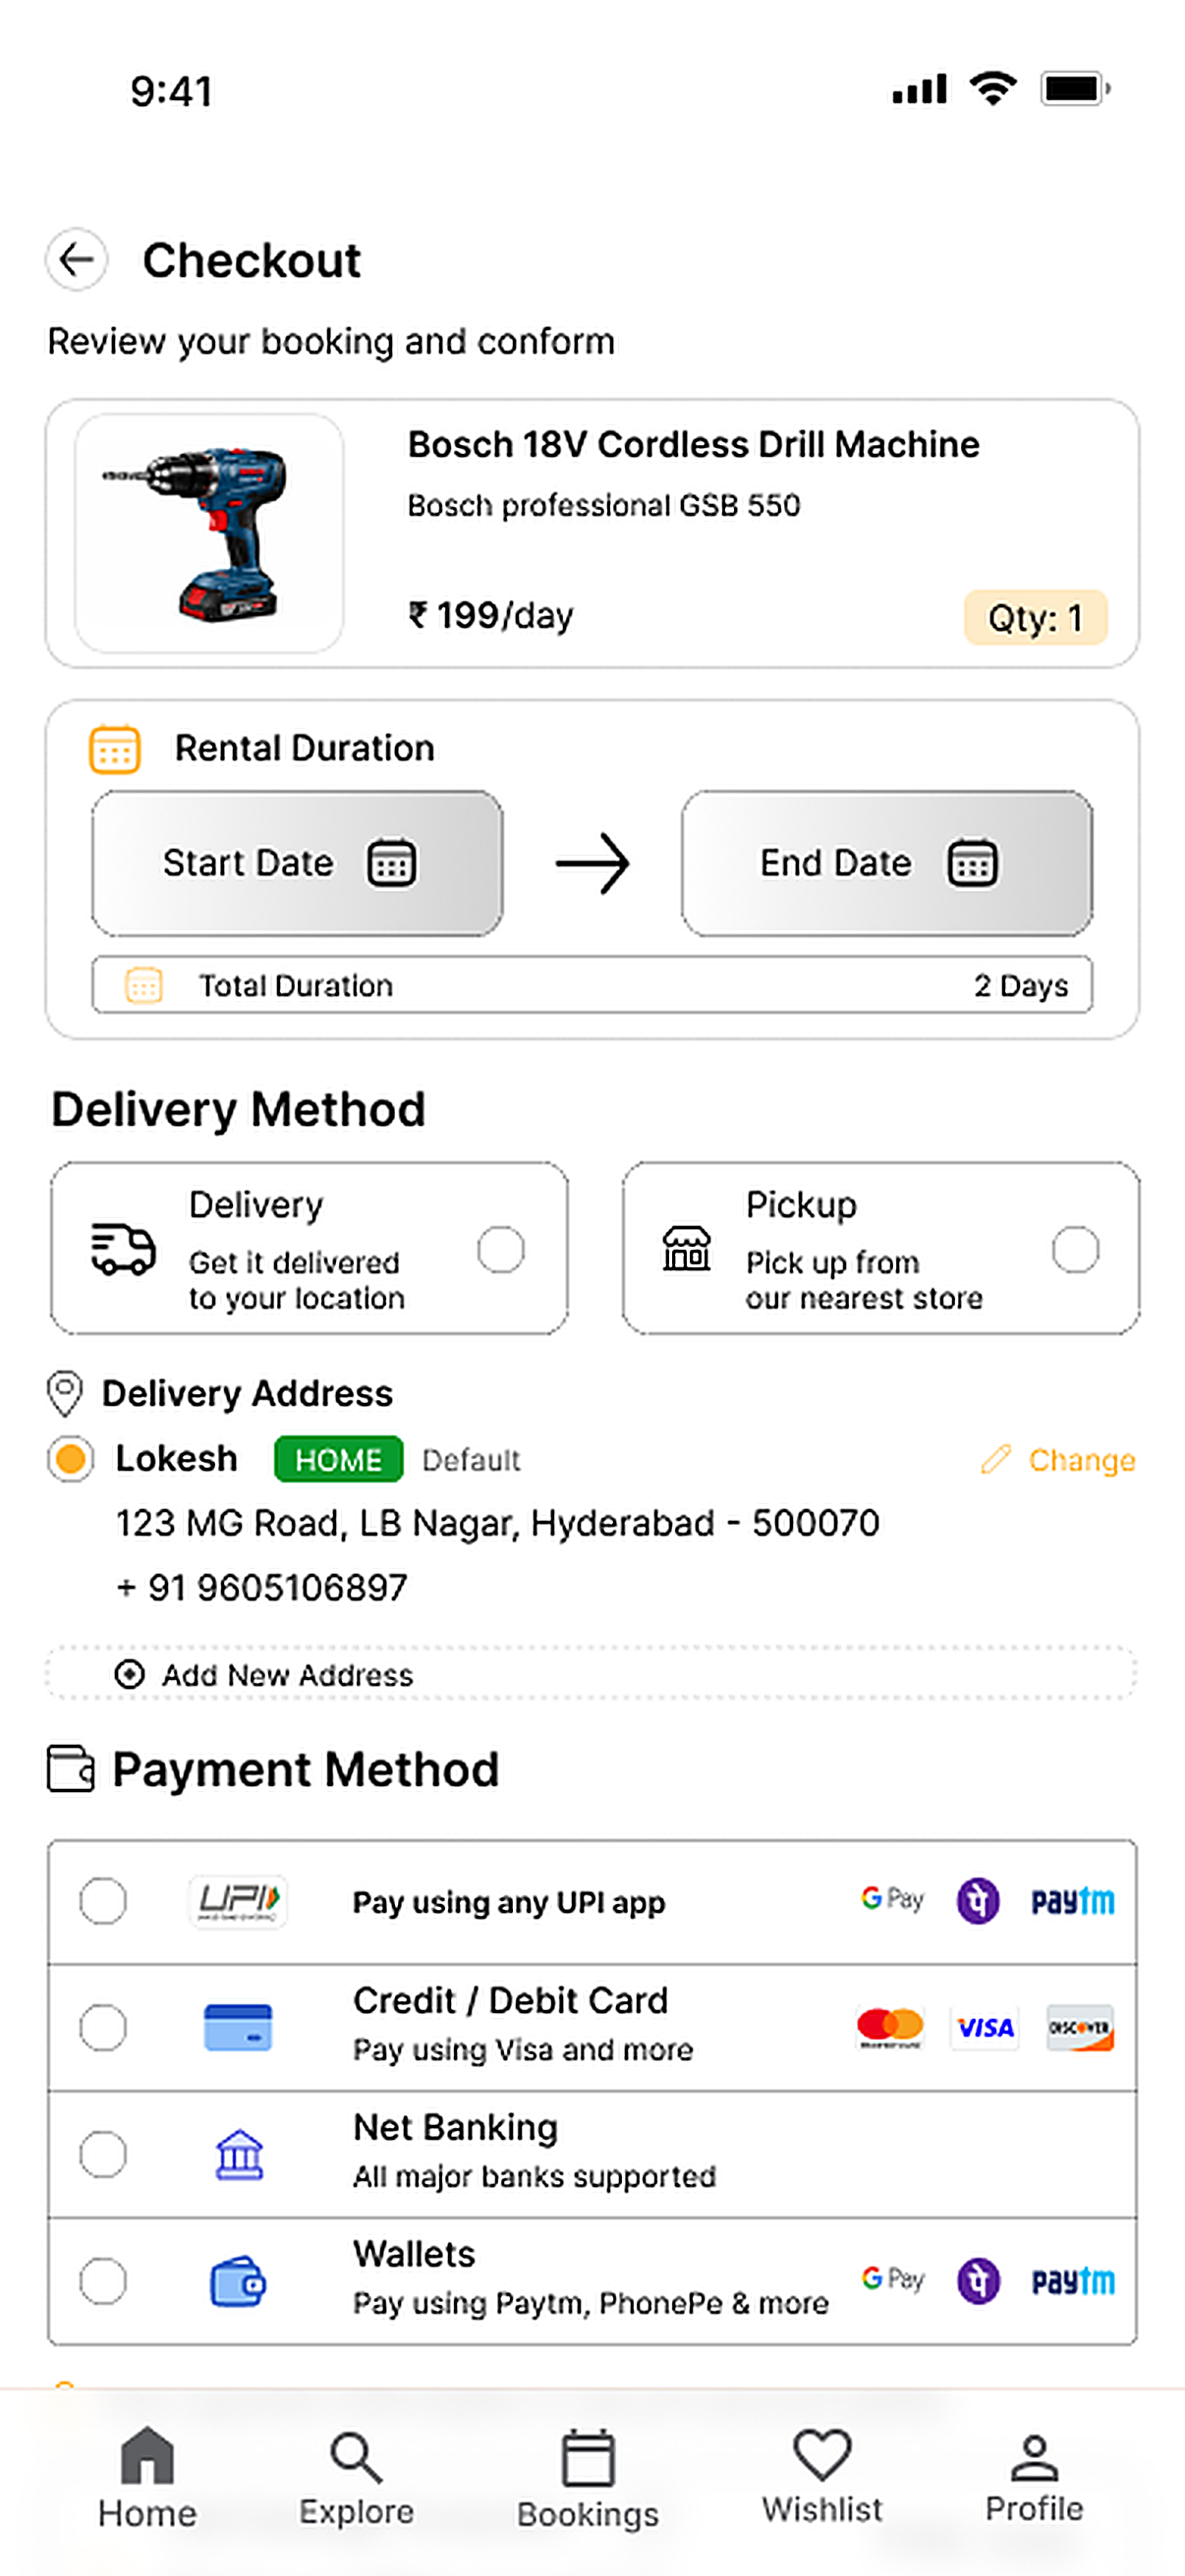
Task: Tap the pickup store icon
Action: tap(687, 1248)
